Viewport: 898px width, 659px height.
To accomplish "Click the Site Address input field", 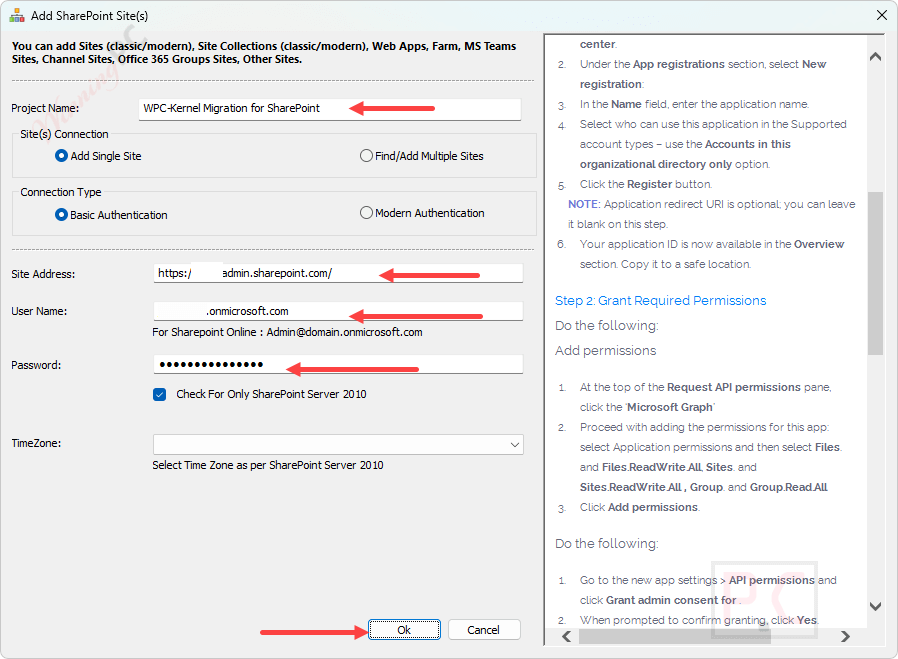I will click(x=300, y=272).
